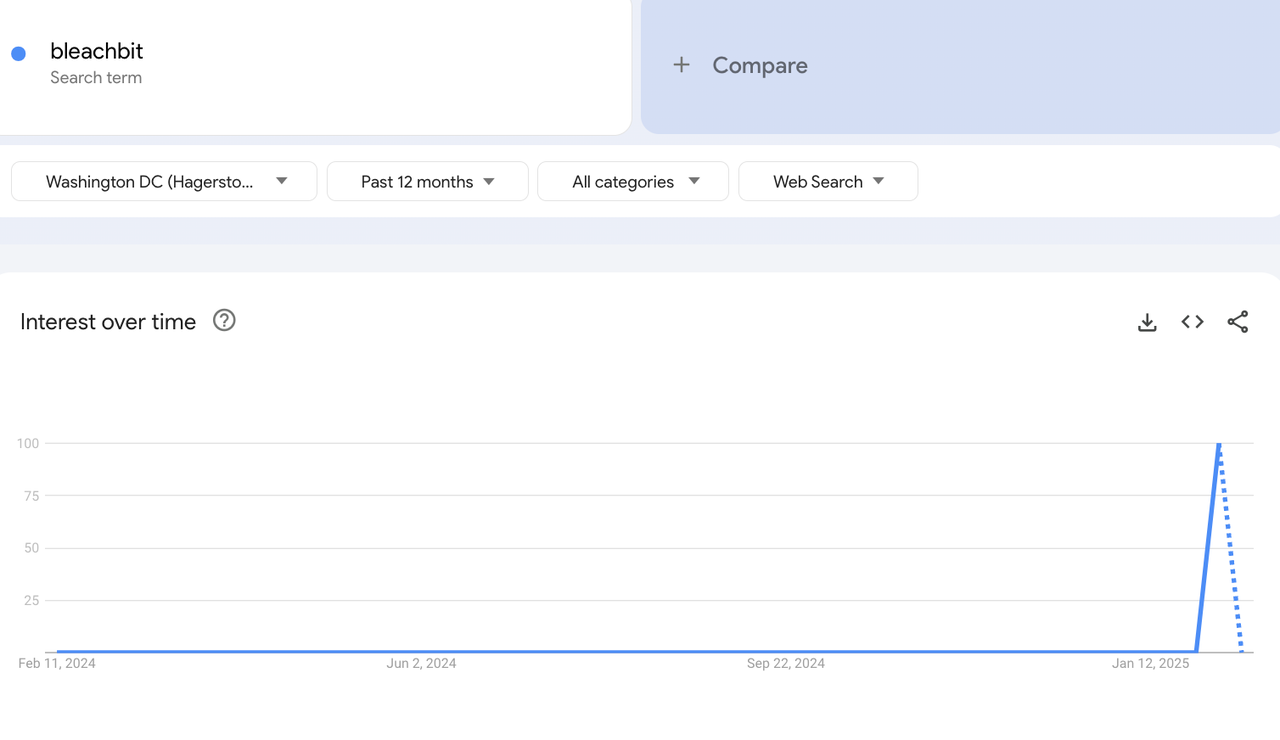Add a comparison term with Compare

[960, 66]
